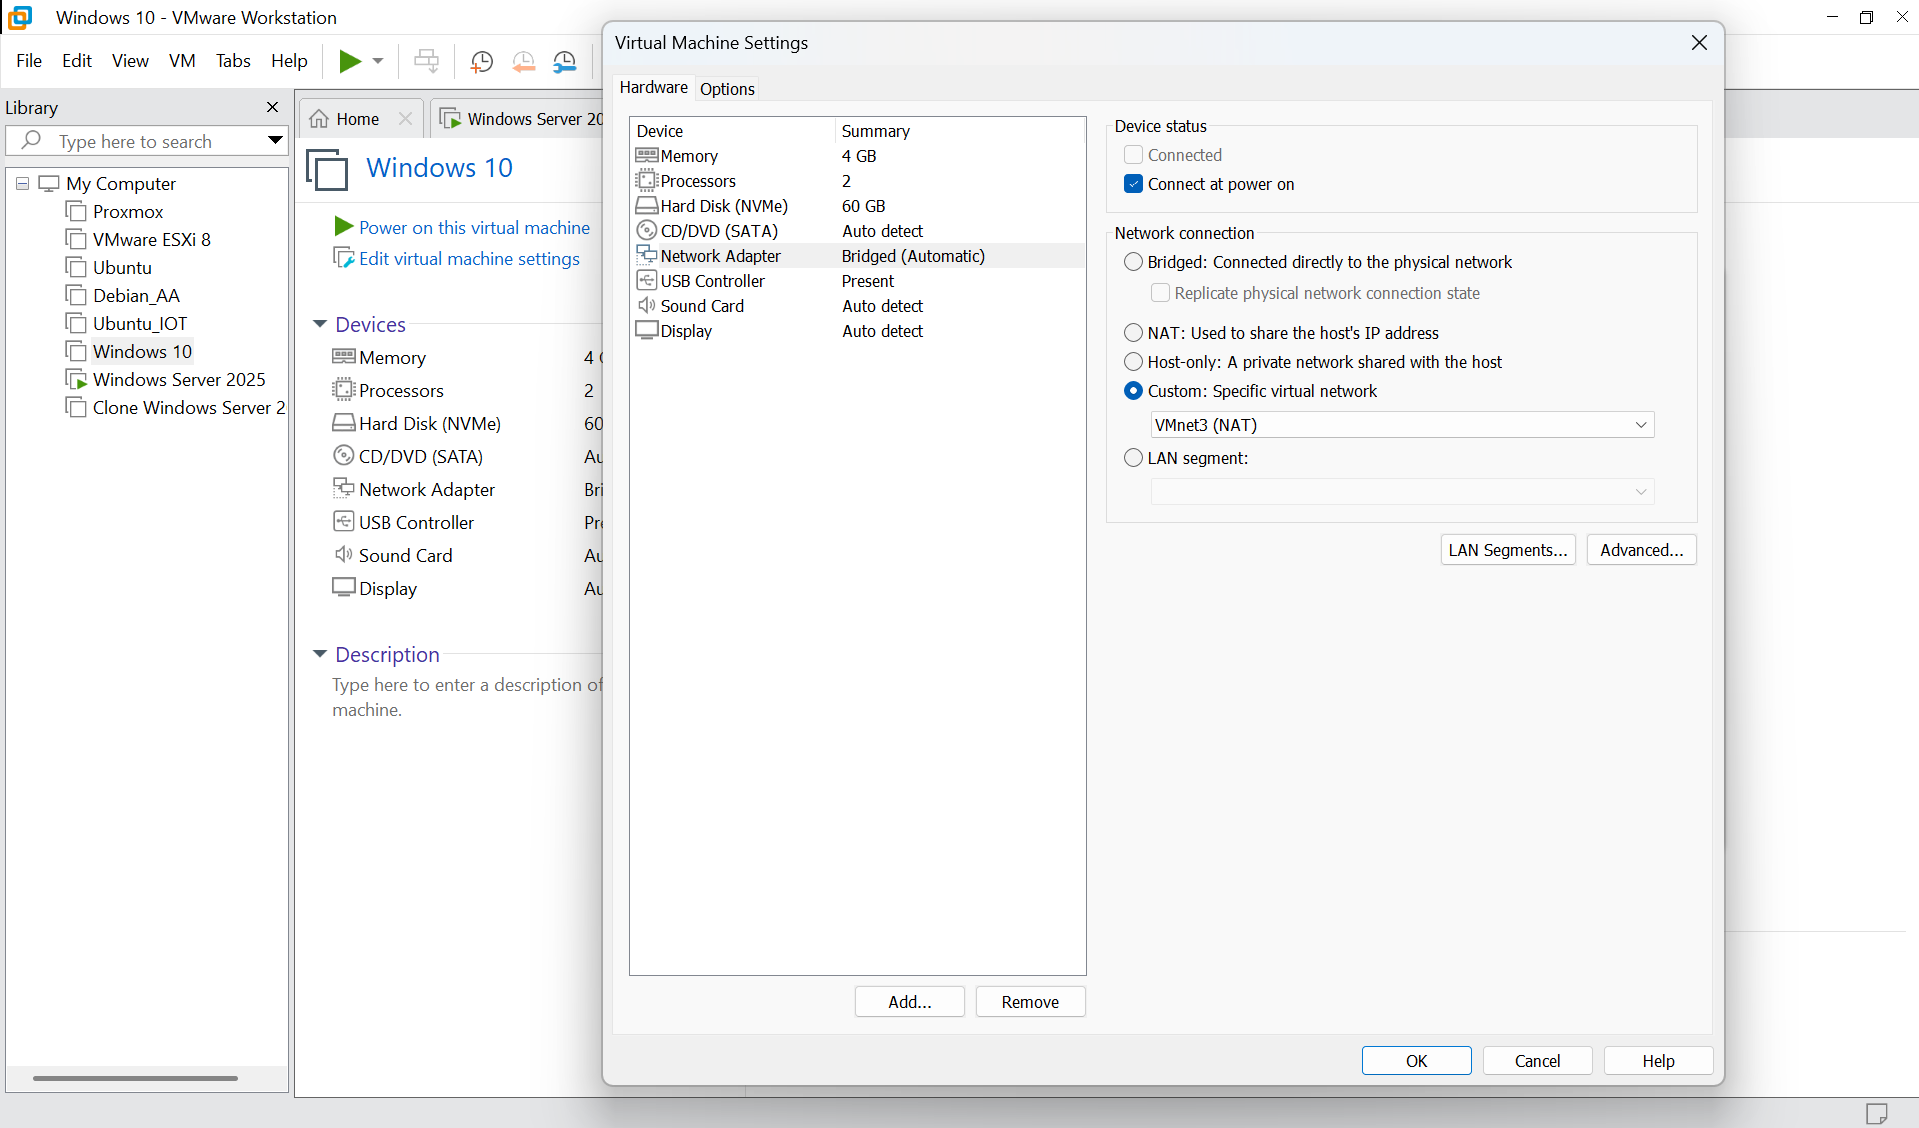Click the Take Snapshot toolbar icon
The height and width of the screenshot is (1128, 1919).
pyautogui.click(x=481, y=62)
